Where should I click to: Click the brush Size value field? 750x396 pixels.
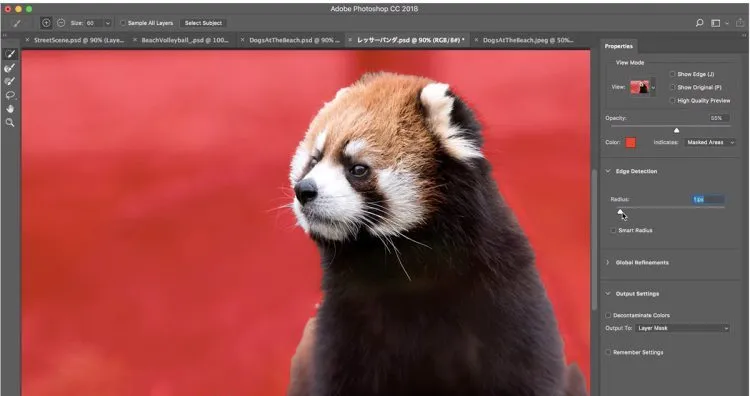94,23
